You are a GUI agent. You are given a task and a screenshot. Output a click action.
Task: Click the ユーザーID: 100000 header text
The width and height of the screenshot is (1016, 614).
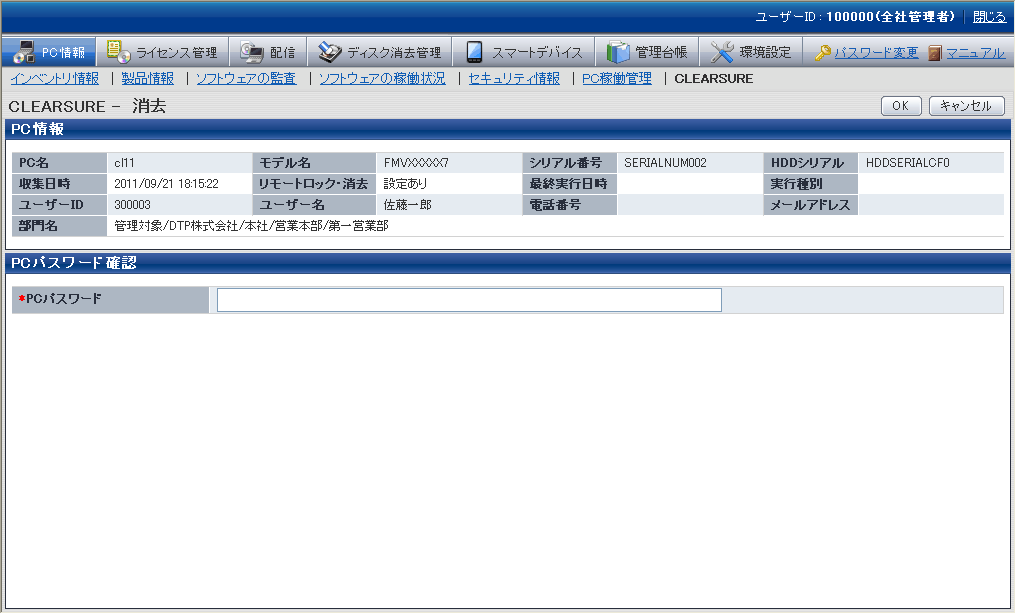point(855,17)
